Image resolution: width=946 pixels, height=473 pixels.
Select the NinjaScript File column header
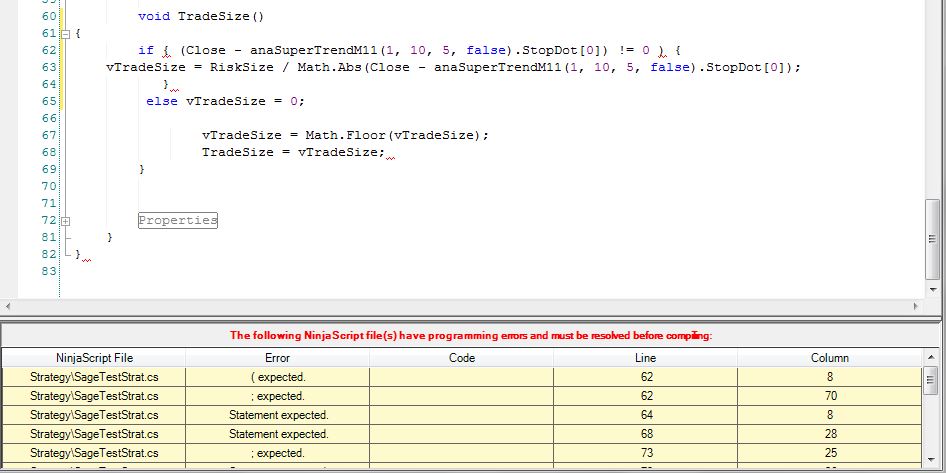coord(94,358)
